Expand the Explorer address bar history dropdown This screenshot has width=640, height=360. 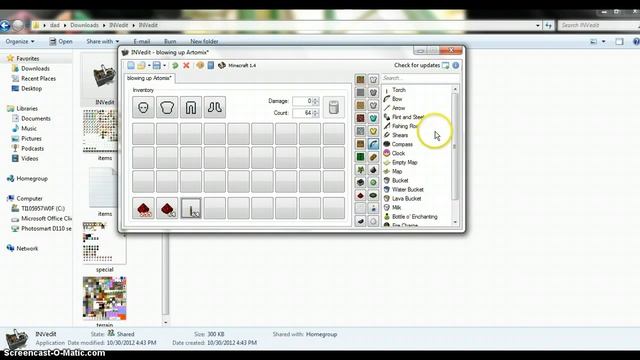point(538,25)
